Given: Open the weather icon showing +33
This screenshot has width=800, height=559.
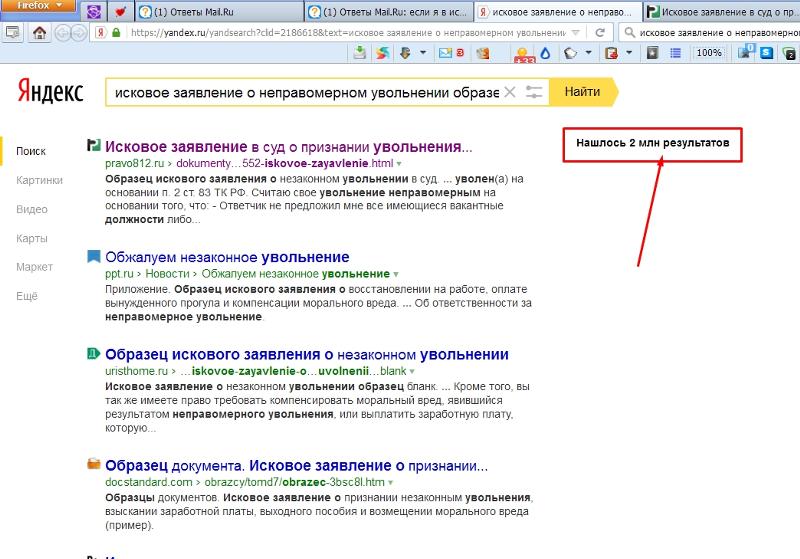Looking at the screenshot, I should (x=524, y=54).
